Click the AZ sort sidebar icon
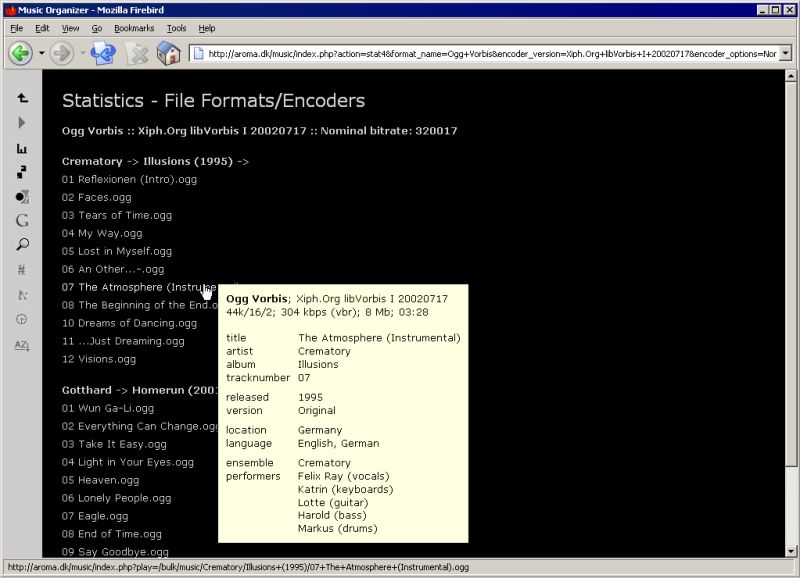 (x=22, y=345)
